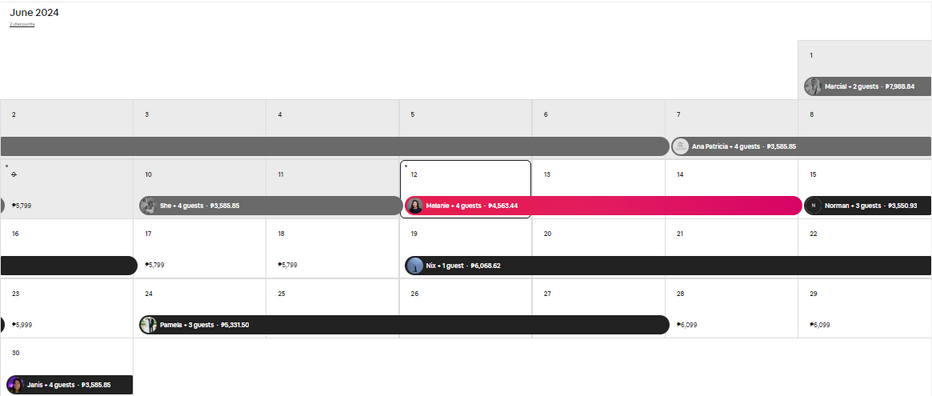Click Janis's avatar on June 30

click(16, 385)
